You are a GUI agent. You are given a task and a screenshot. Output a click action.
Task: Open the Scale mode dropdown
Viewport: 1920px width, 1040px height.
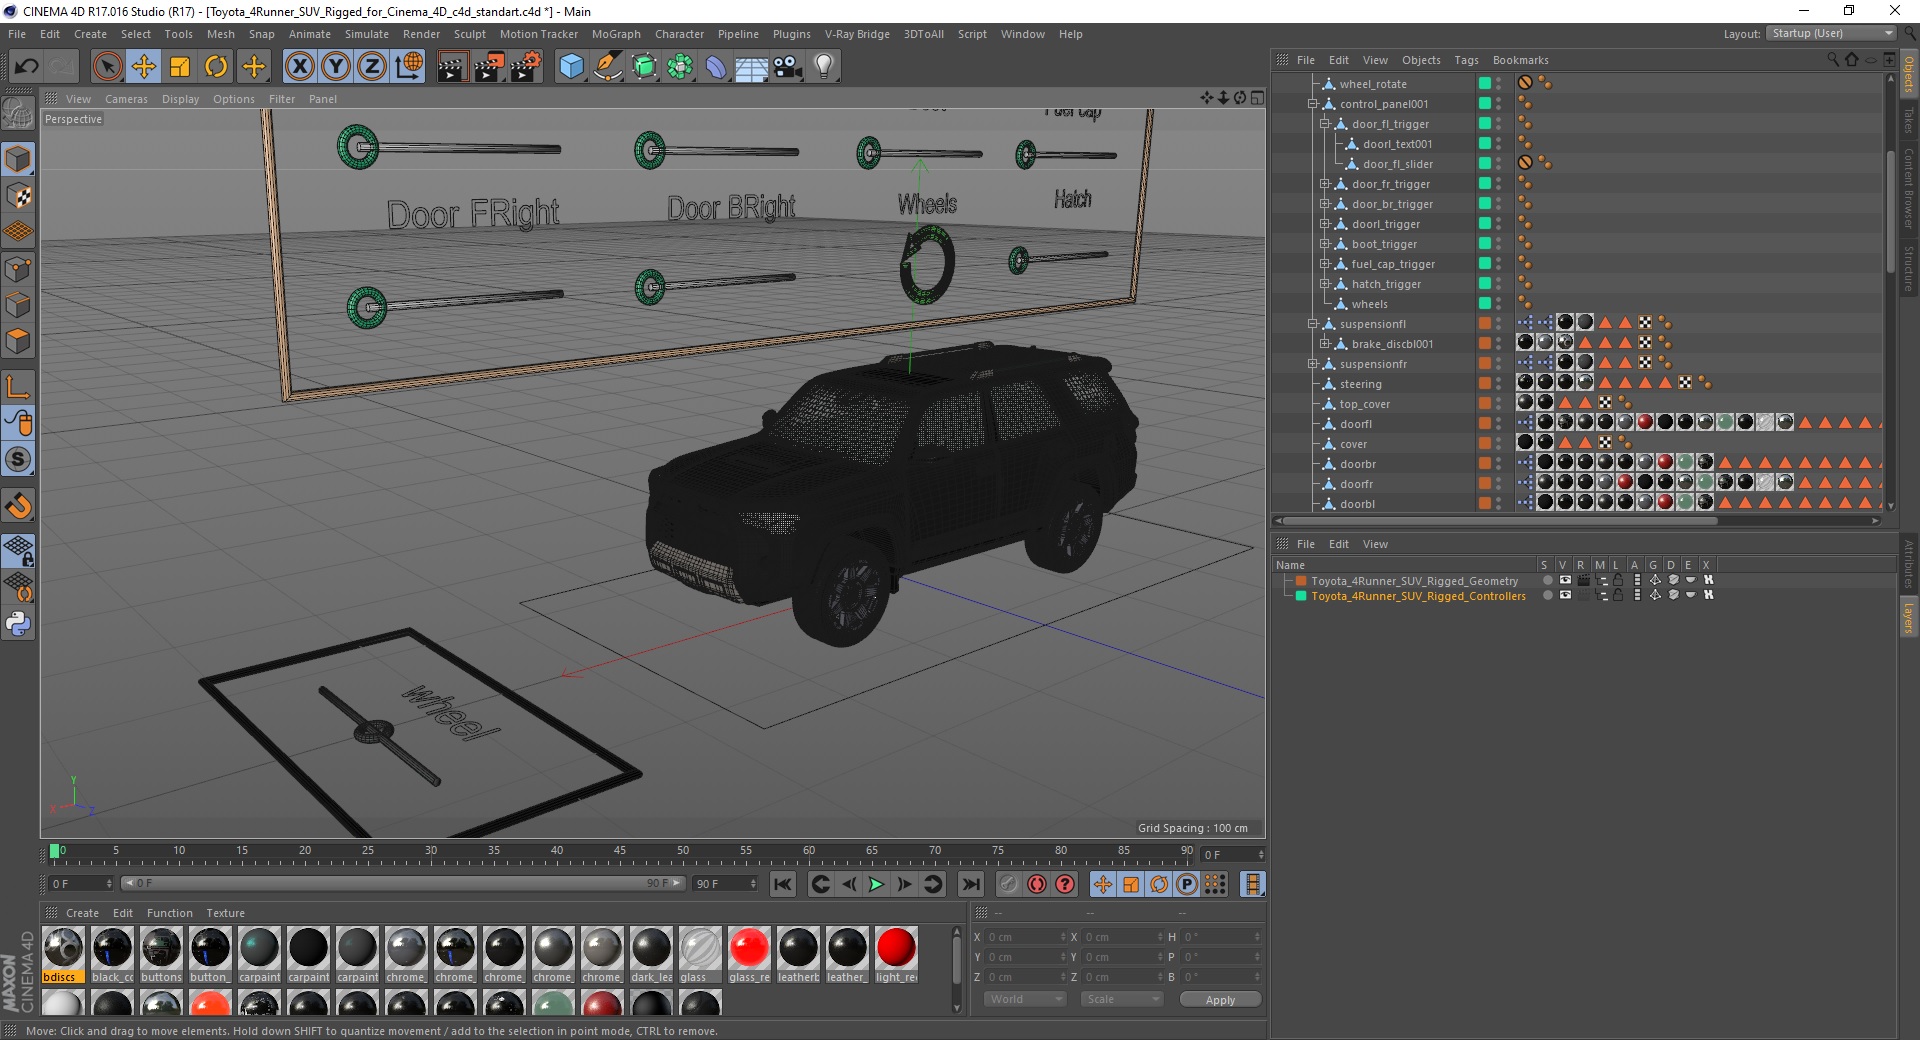[x=1121, y=999]
